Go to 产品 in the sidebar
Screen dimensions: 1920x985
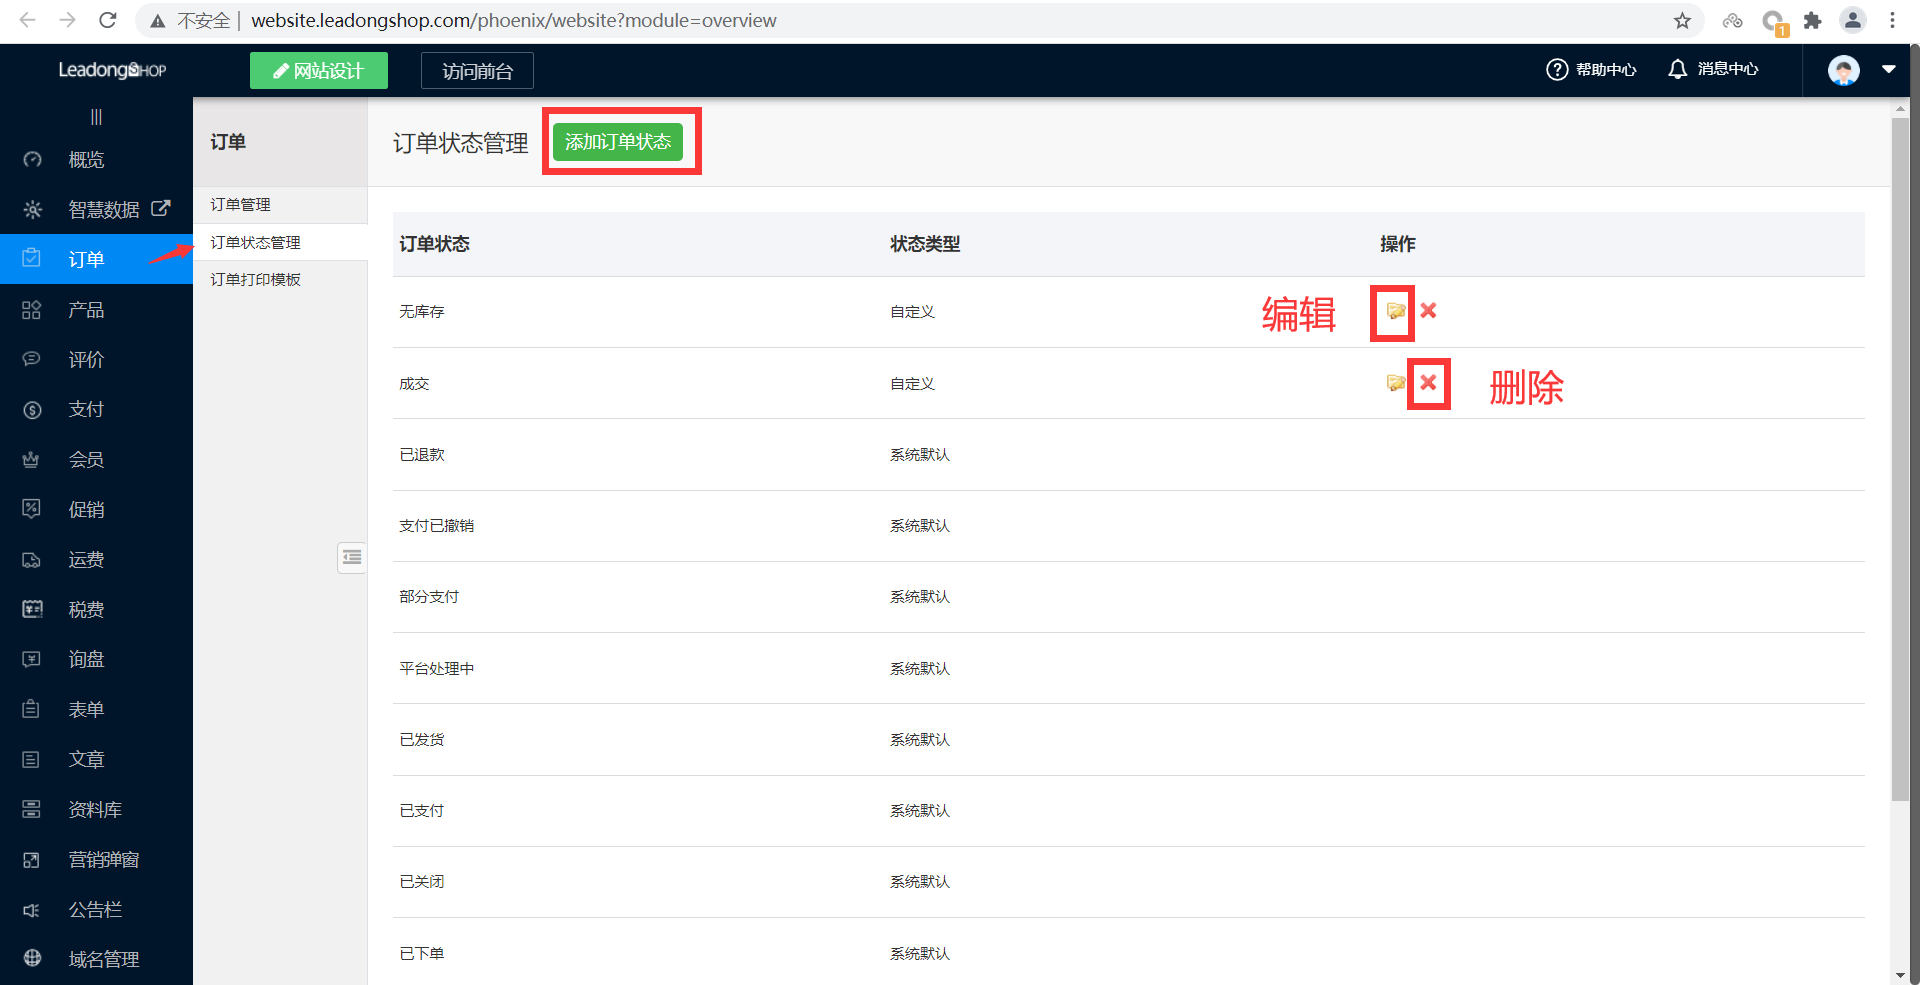(x=86, y=310)
